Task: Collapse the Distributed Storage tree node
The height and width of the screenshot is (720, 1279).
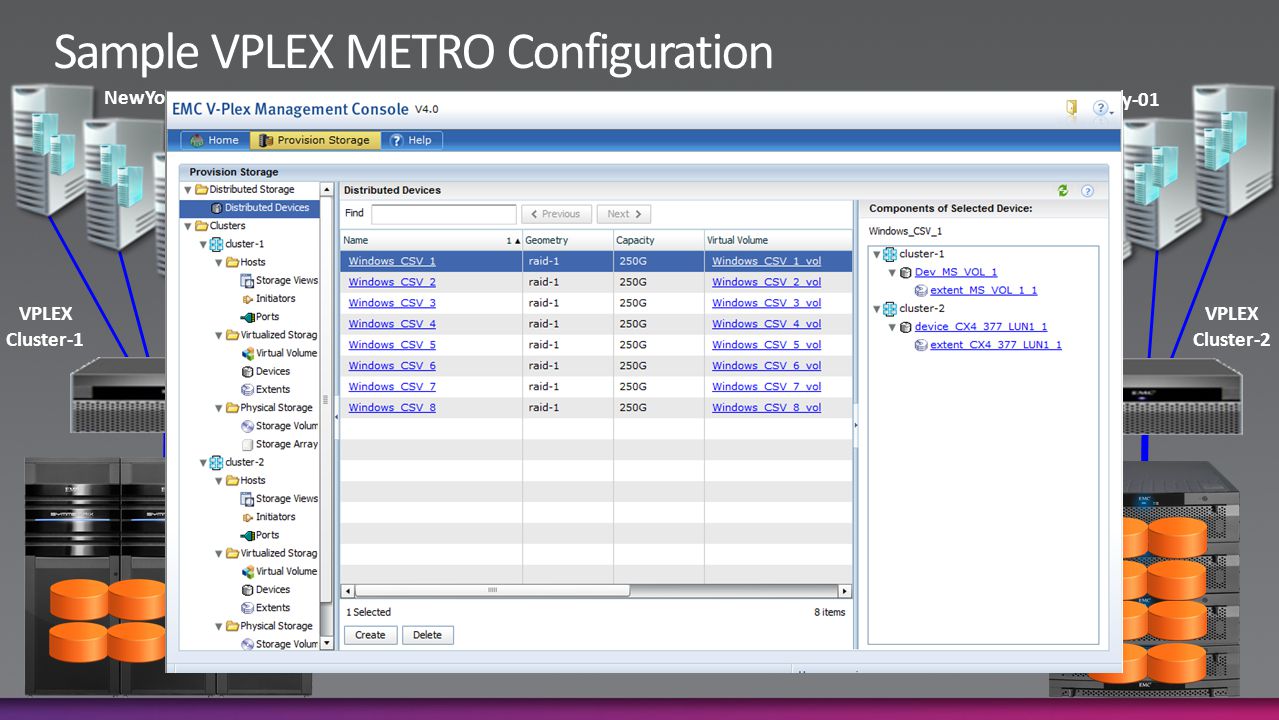Action: pos(187,190)
